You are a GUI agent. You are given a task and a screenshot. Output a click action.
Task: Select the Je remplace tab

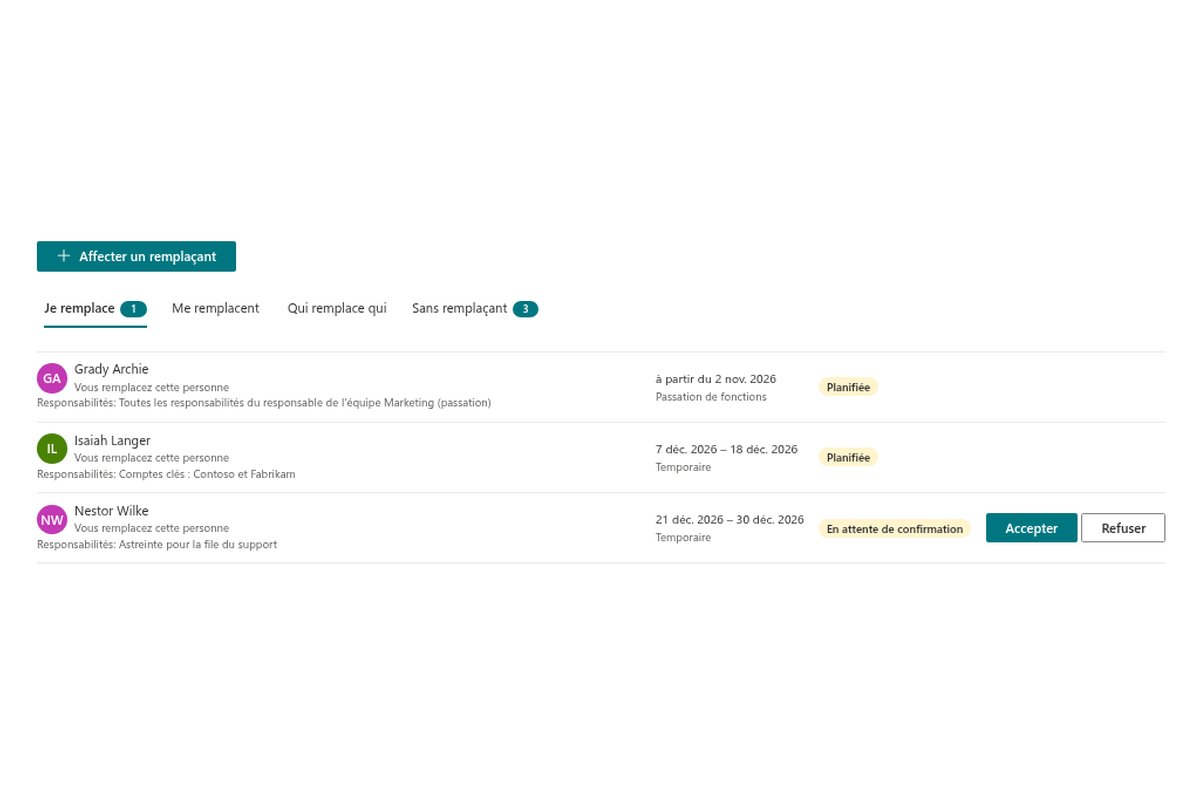96,309
